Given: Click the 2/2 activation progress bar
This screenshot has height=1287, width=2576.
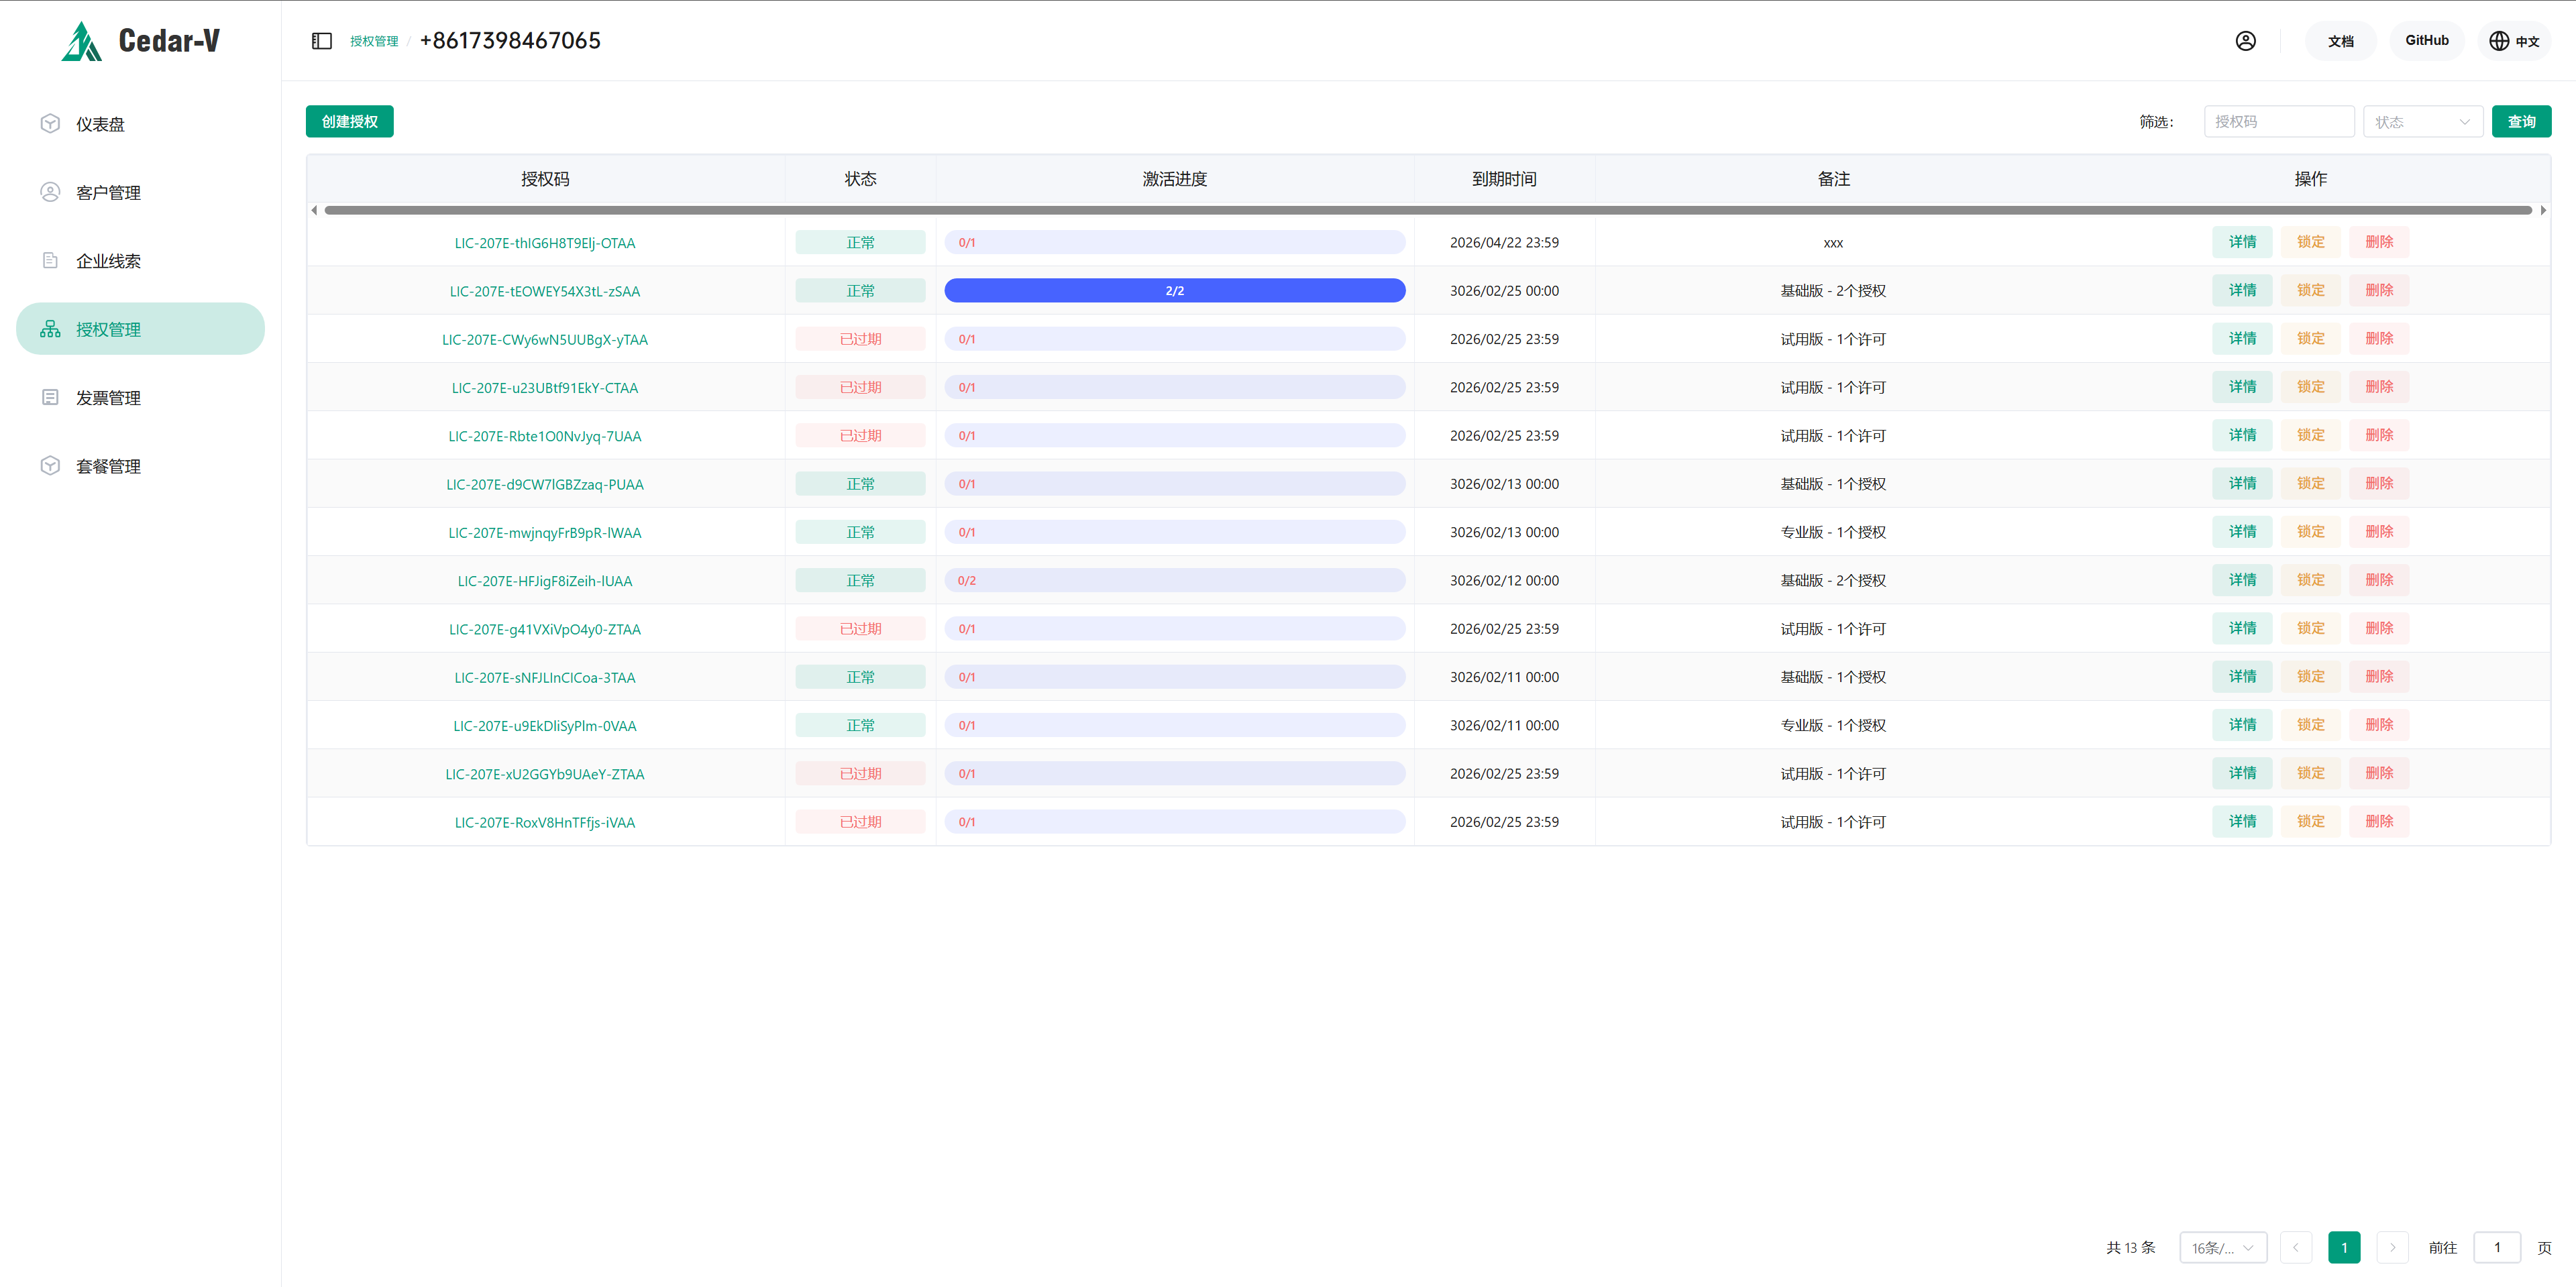Looking at the screenshot, I should 1174,291.
